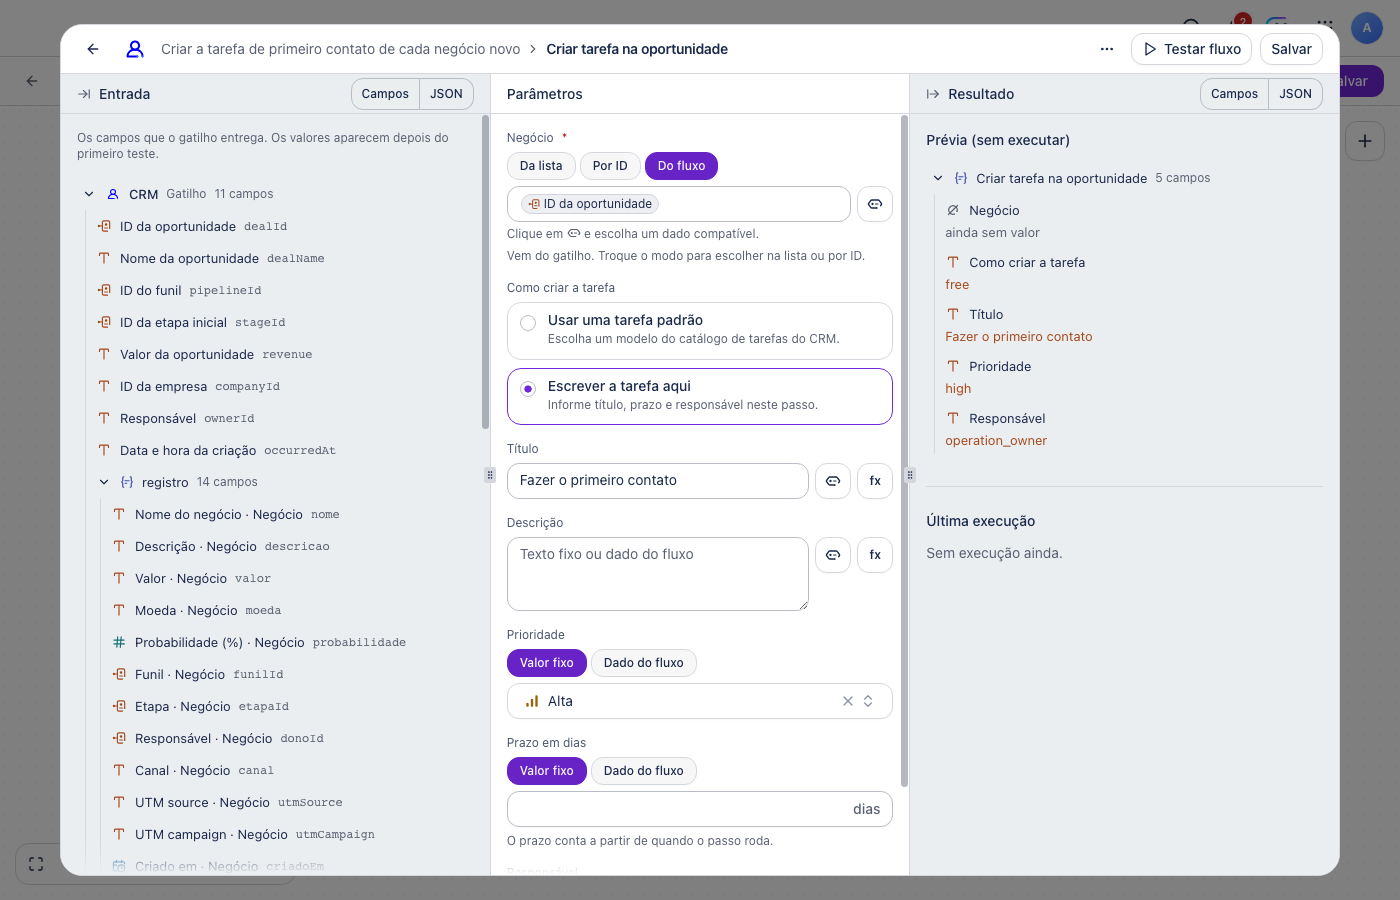Open the Alta priority dropdown
Viewport: 1400px width, 900px height.
(x=700, y=701)
